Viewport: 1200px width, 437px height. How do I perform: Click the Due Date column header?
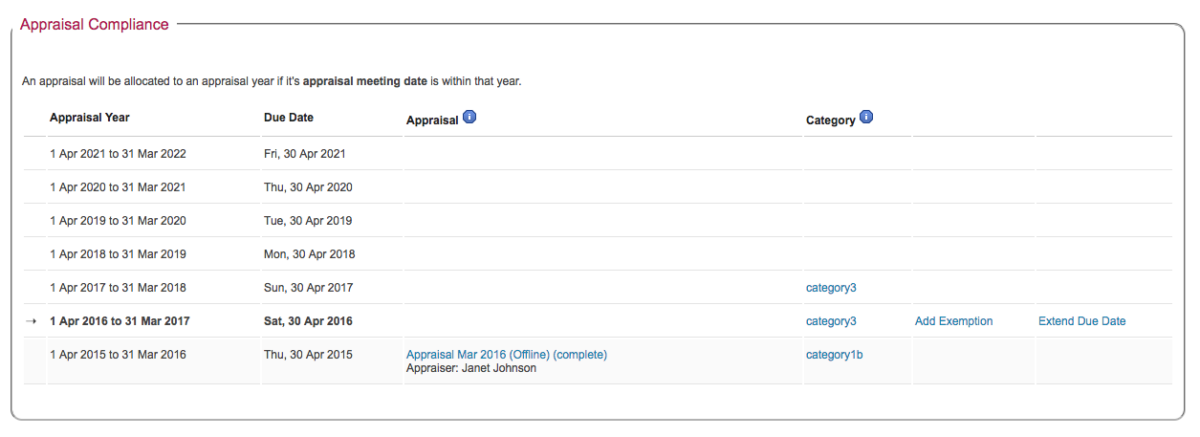click(289, 118)
